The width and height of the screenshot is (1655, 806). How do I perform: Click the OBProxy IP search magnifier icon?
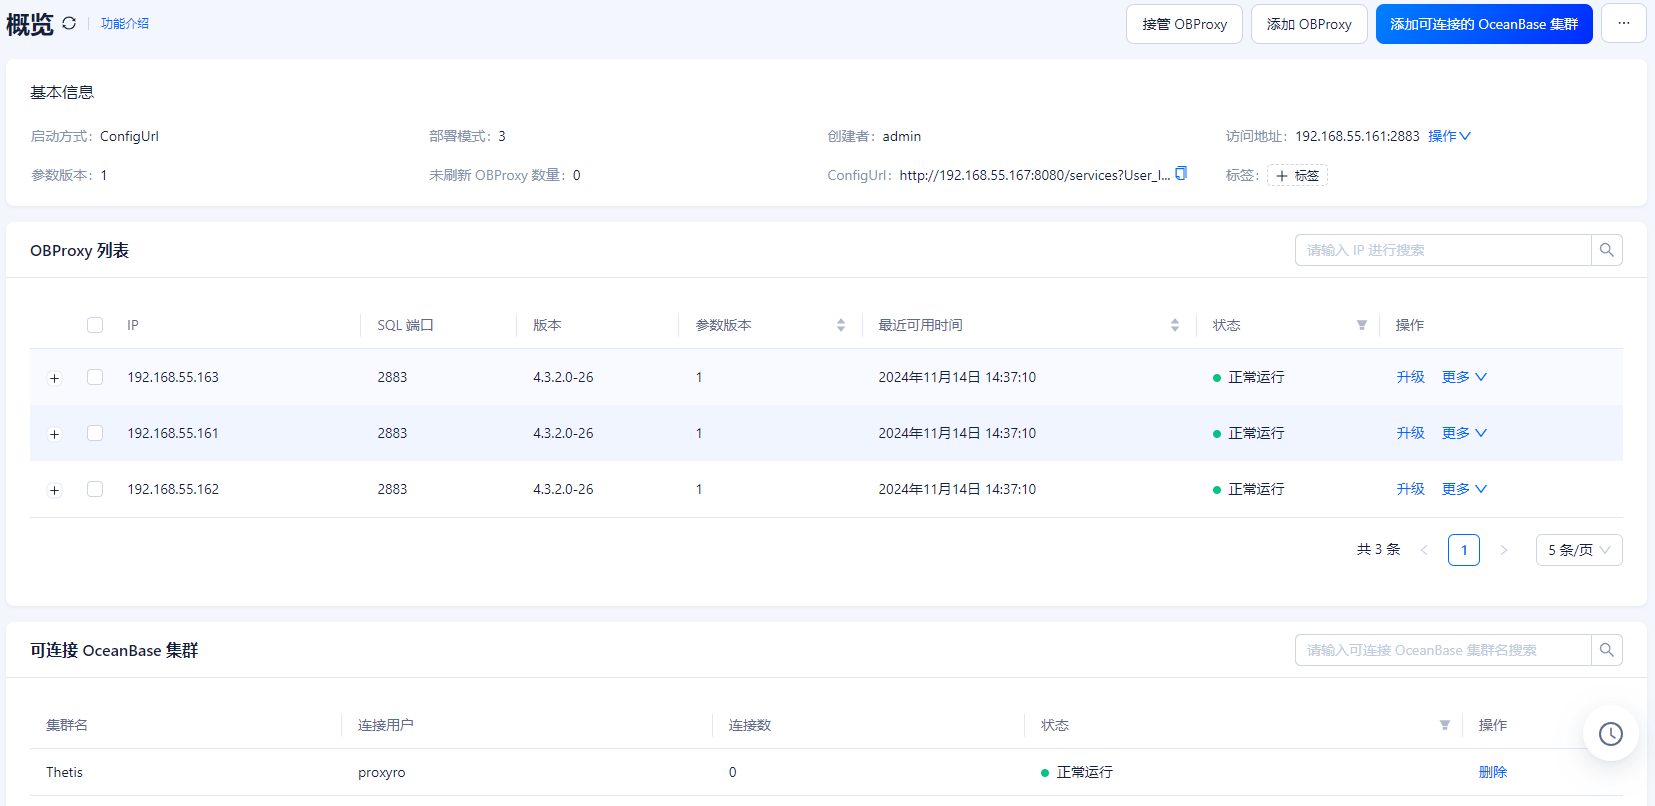pyautogui.click(x=1606, y=250)
